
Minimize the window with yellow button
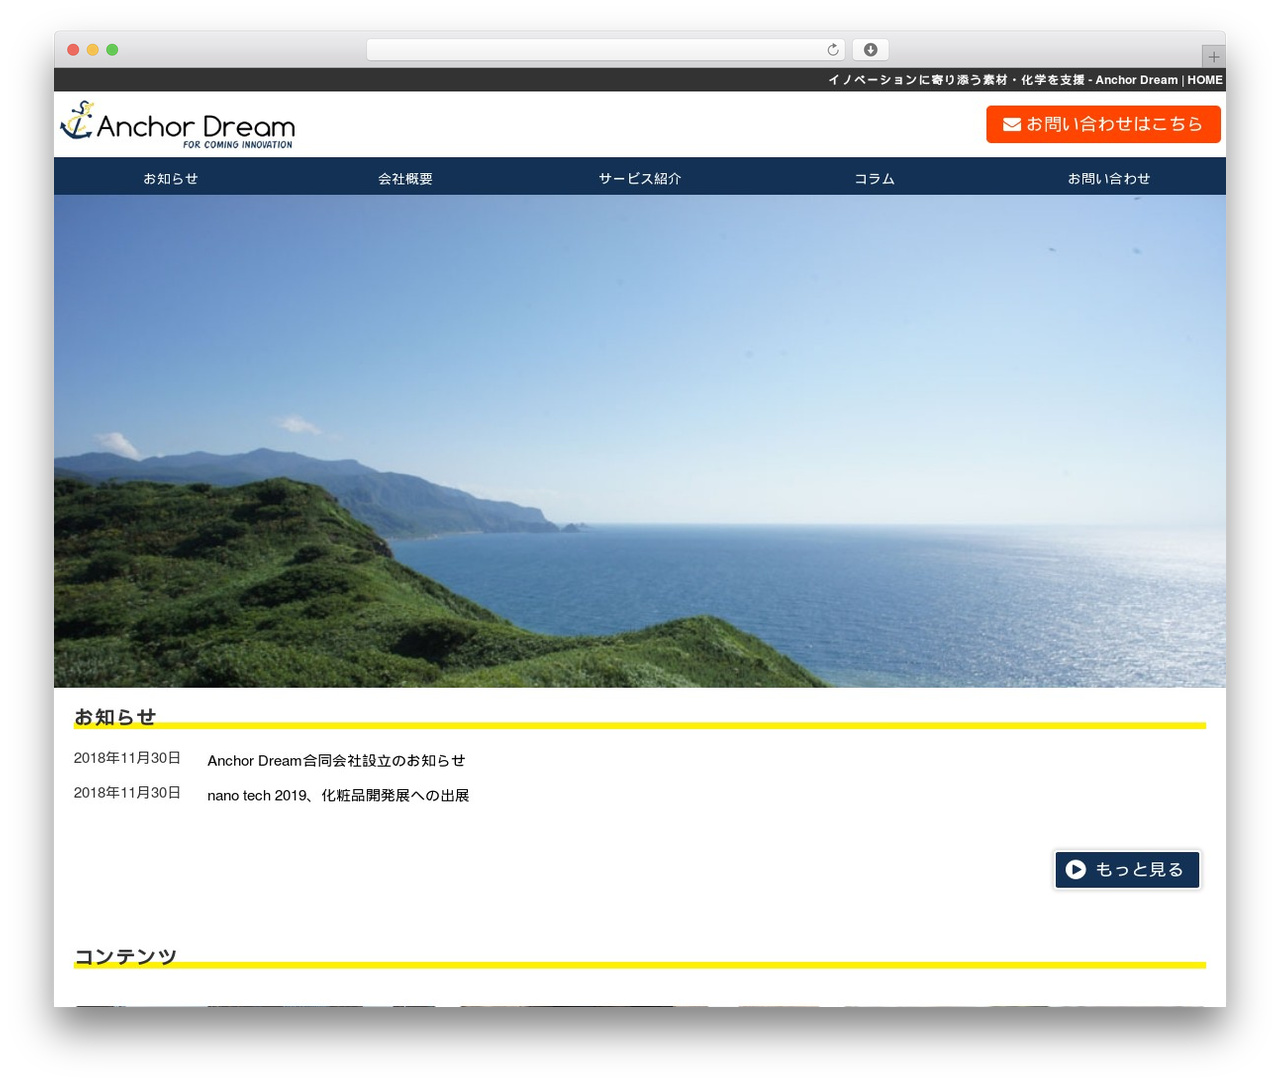[x=93, y=50]
